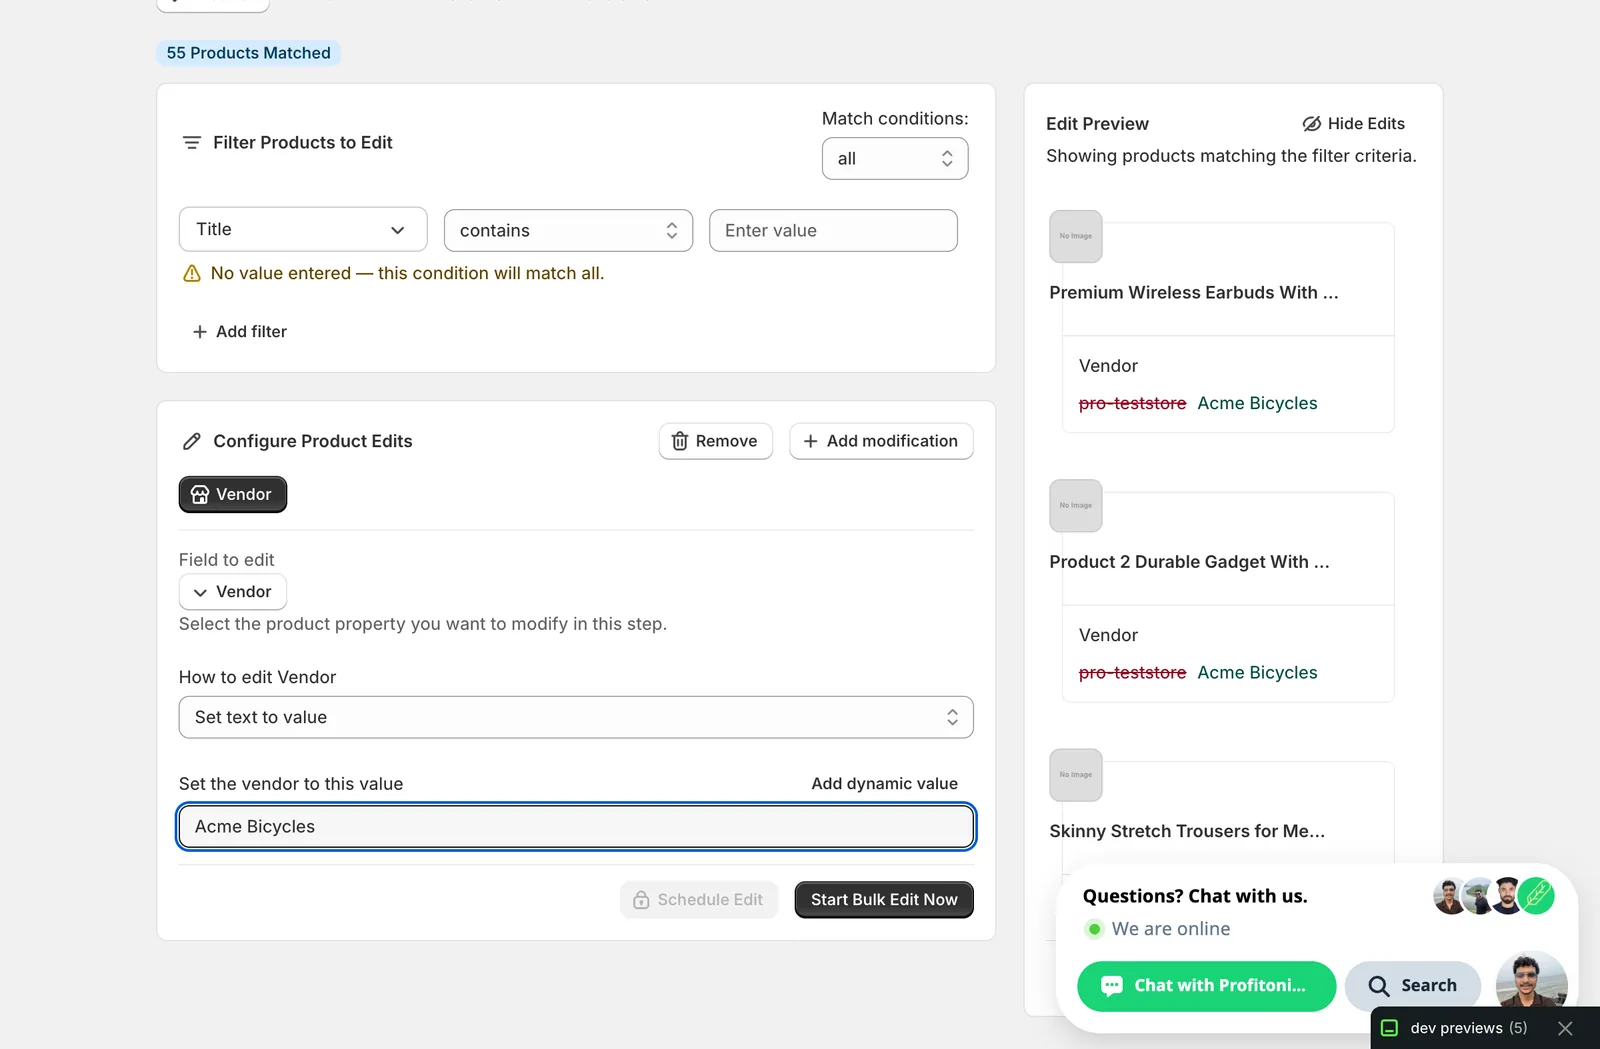Click the pencil icon beside Configure Product Edits
This screenshot has width=1600, height=1049.
tap(192, 441)
